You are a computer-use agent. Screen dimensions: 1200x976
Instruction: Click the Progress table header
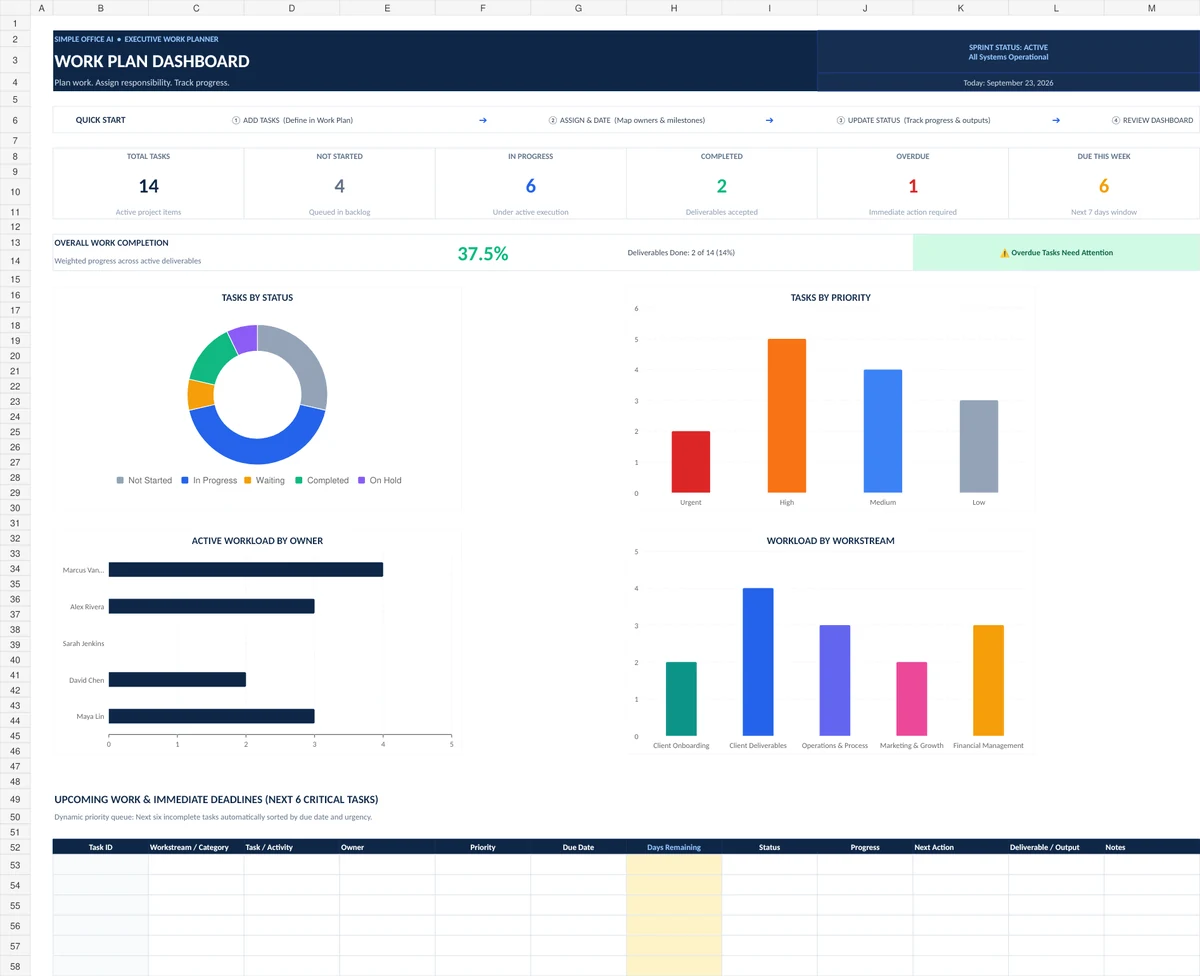(865, 847)
